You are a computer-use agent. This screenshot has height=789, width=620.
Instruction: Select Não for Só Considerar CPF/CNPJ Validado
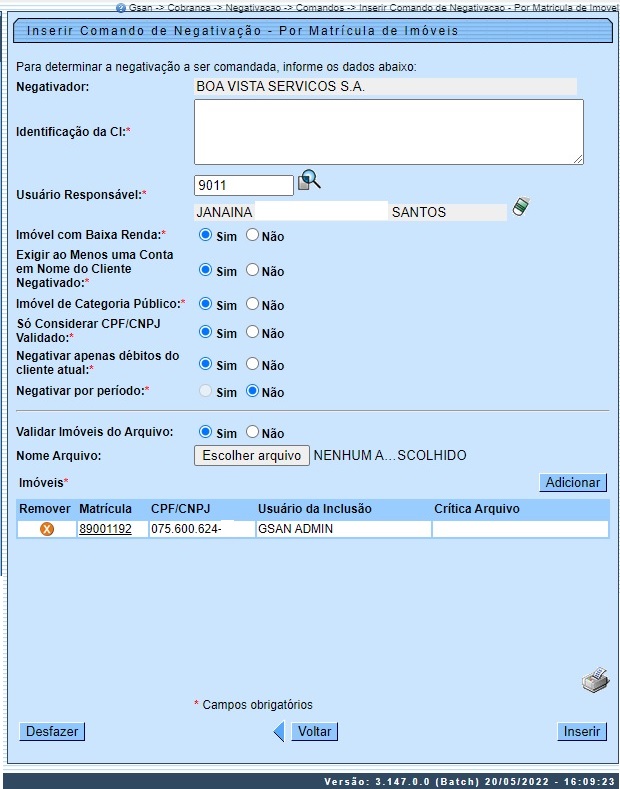point(253,332)
